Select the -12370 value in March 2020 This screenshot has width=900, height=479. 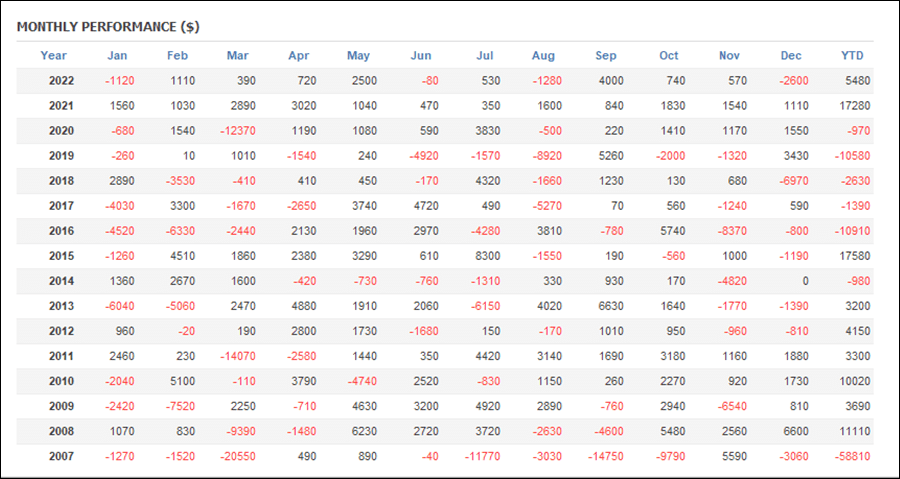[238, 131]
